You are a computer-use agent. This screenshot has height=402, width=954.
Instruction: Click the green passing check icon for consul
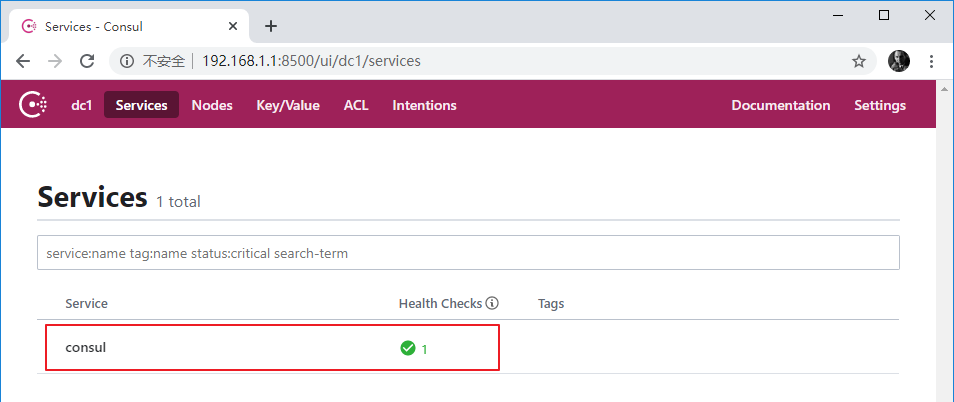coord(407,348)
